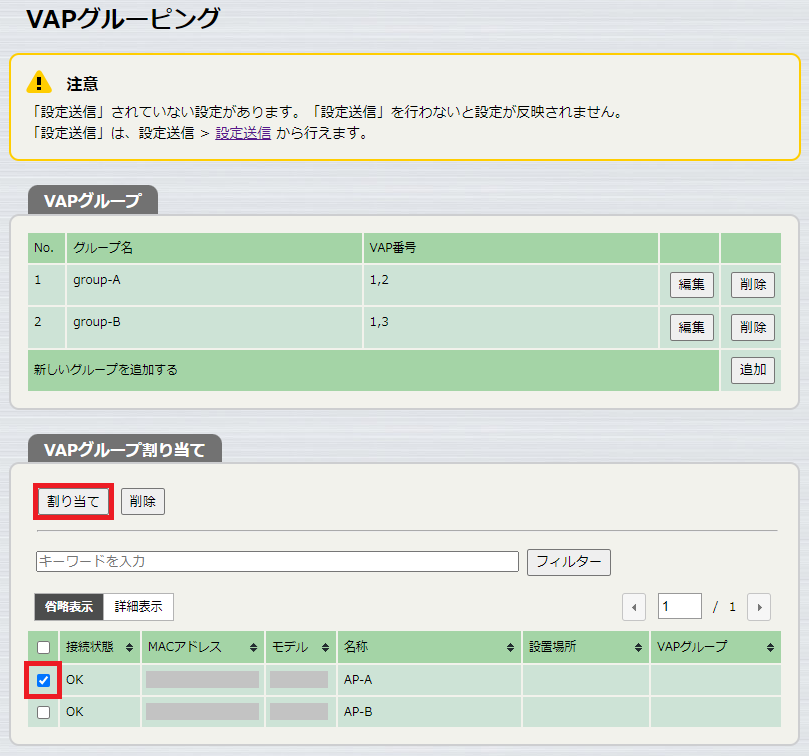
Task: Check the AP-B row checkbox
Action: 41,711
